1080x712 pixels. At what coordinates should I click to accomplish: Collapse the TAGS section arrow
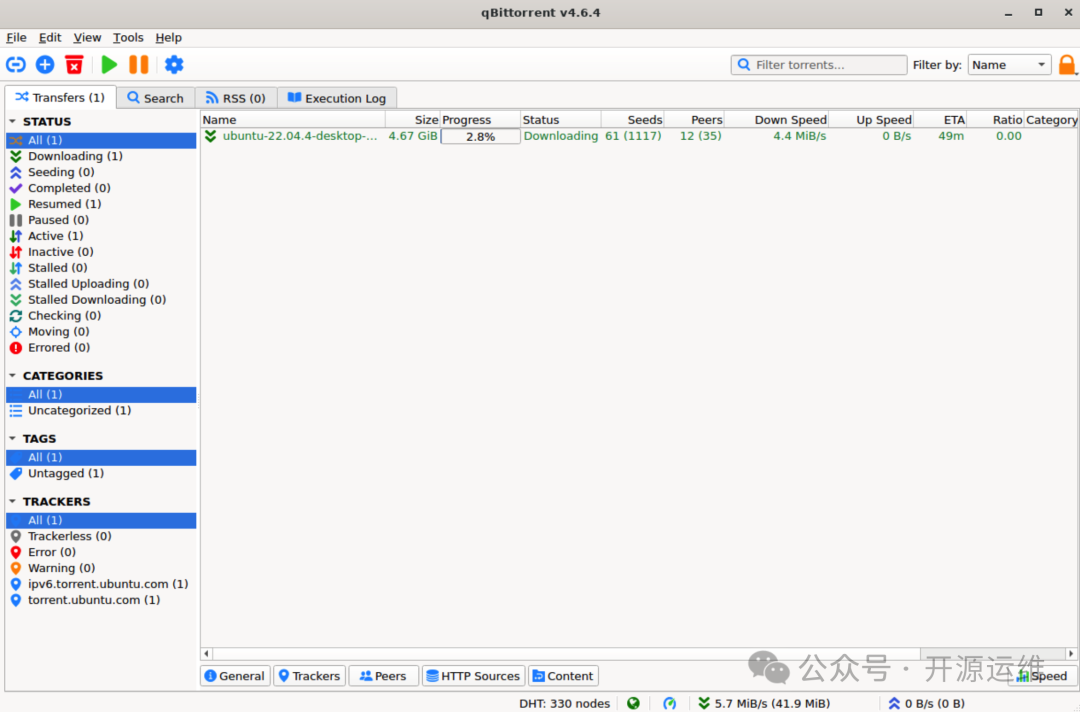click(x=12, y=438)
